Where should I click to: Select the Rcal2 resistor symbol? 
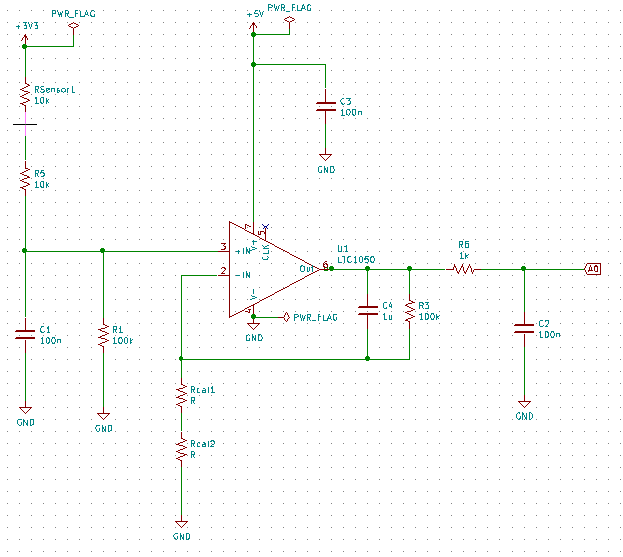(182, 449)
